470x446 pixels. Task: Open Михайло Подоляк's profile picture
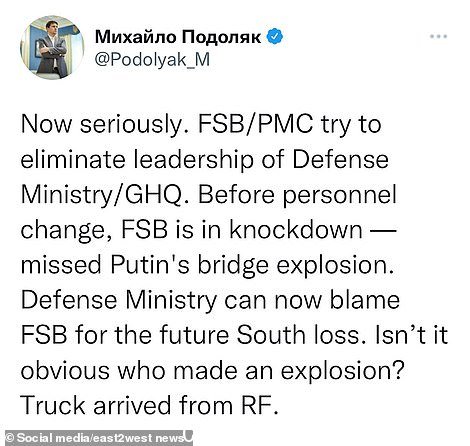click(52, 47)
